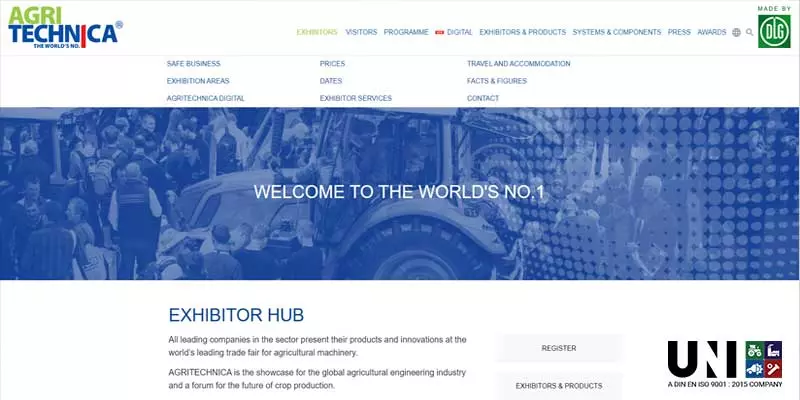Open the AWARDS menu
The width and height of the screenshot is (800, 400).
click(712, 32)
